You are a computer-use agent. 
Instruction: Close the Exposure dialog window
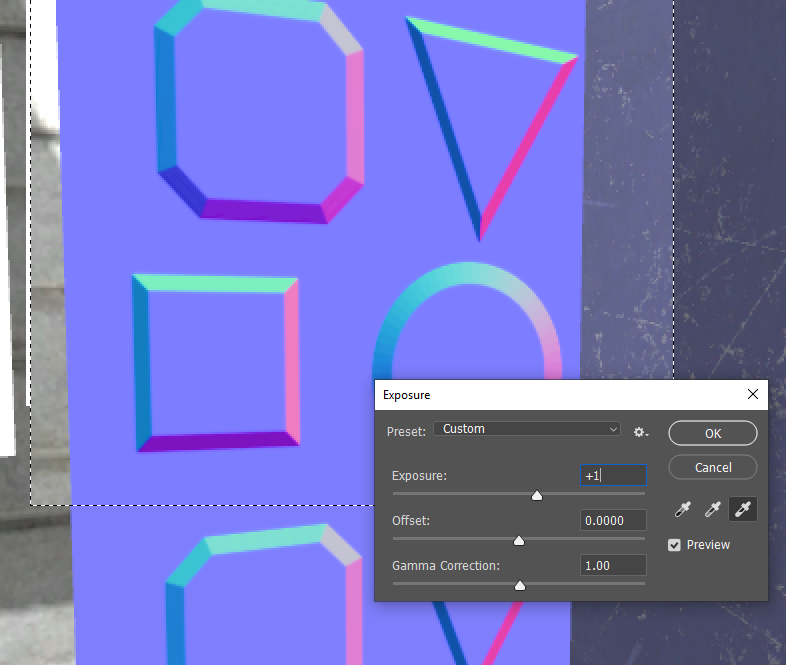[752, 394]
